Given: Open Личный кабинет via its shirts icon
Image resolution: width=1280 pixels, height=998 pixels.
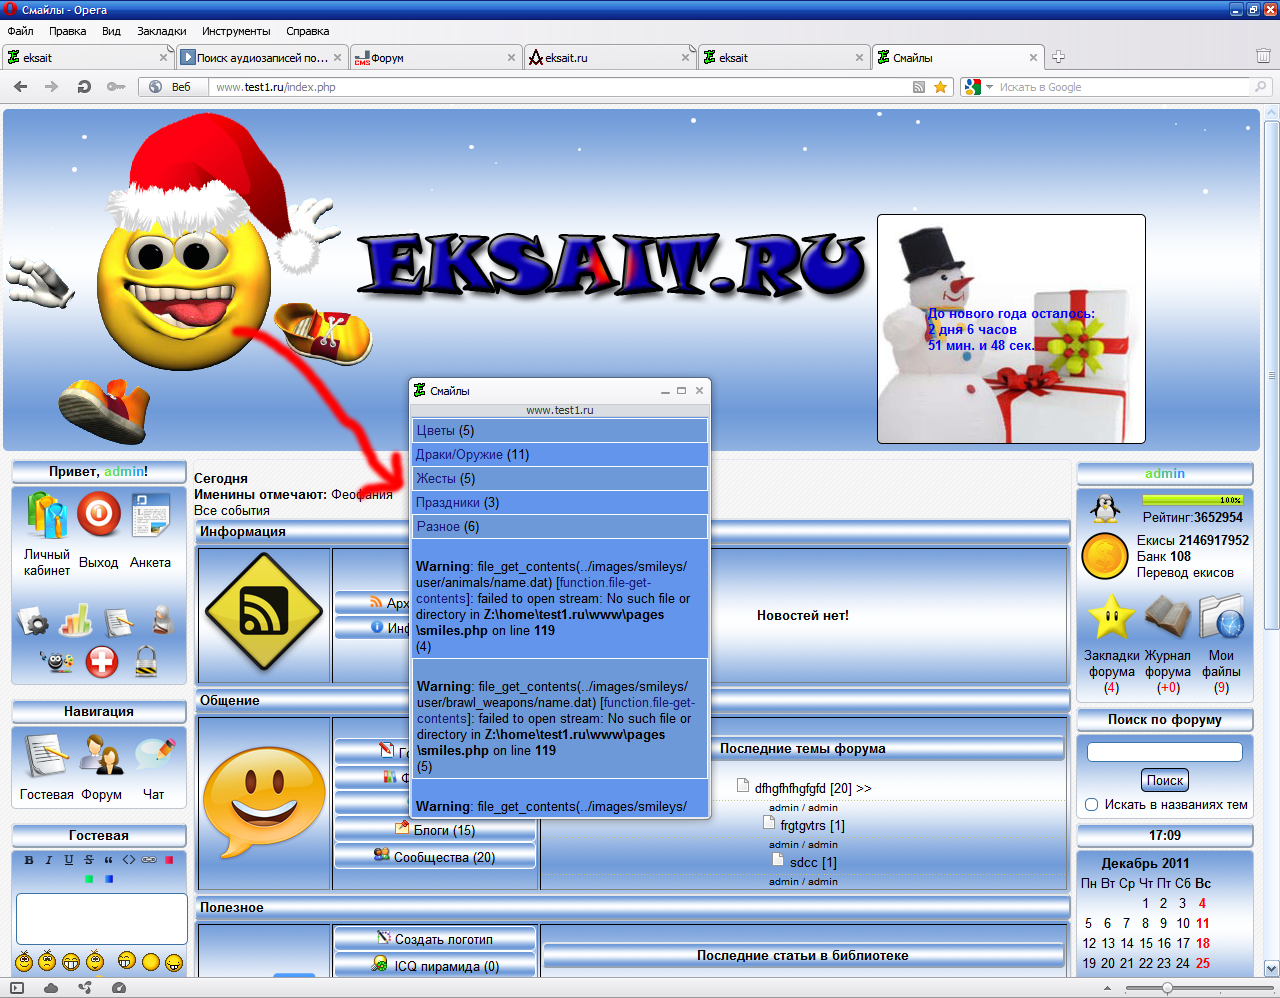Looking at the screenshot, I should click(x=47, y=516).
